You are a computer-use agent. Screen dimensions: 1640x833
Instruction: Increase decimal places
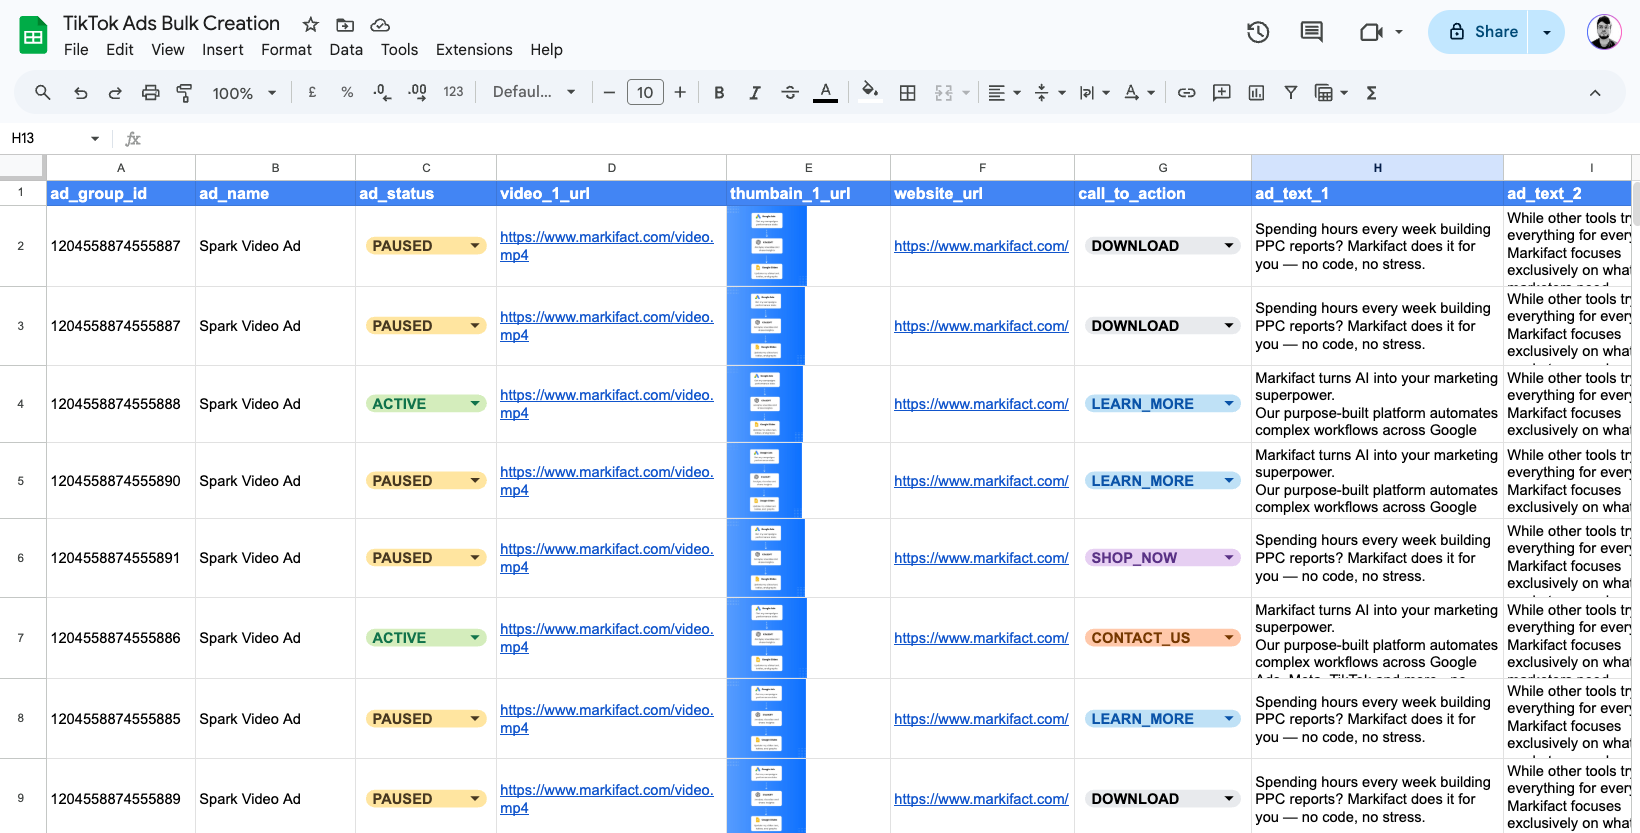tap(417, 92)
